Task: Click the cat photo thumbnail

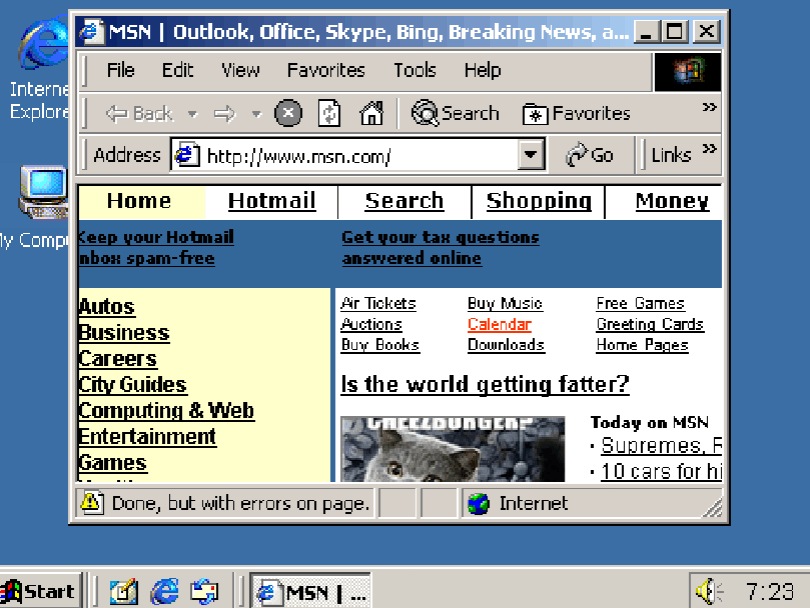Action: coord(453,449)
